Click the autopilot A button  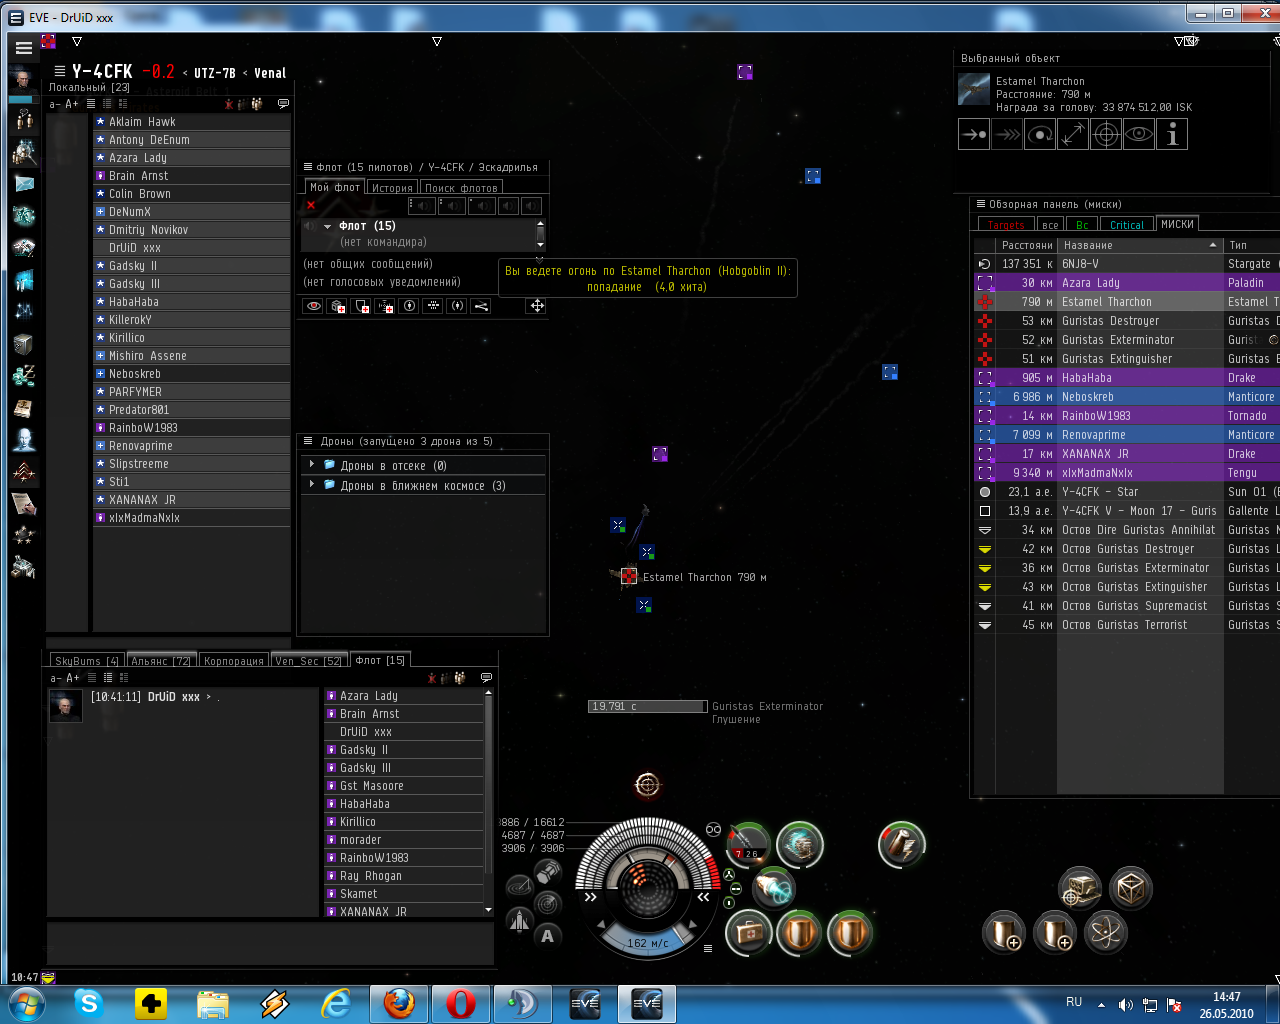pyautogui.click(x=547, y=937)
